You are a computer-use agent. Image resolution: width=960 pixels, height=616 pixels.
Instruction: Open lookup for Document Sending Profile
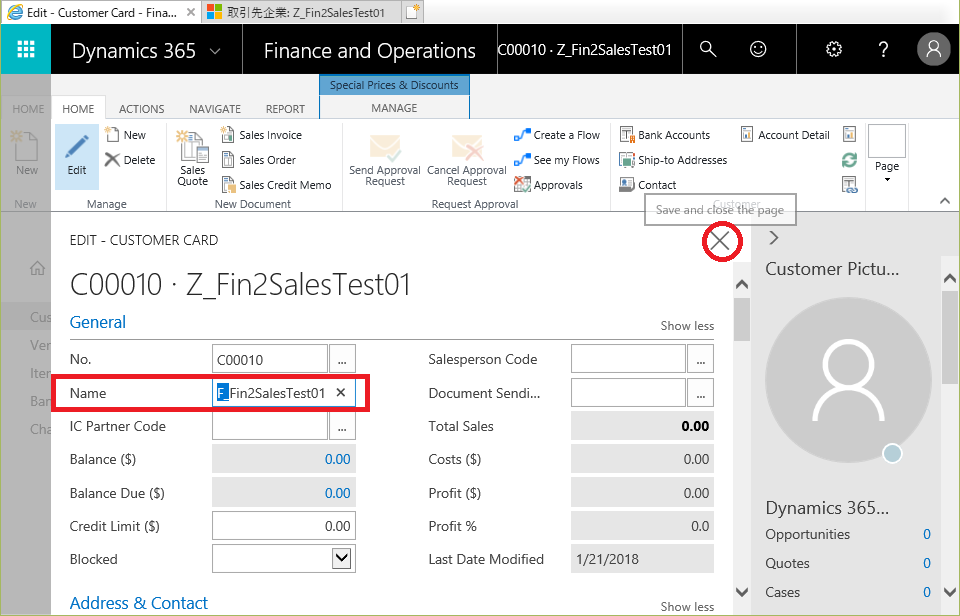[700, 393]
